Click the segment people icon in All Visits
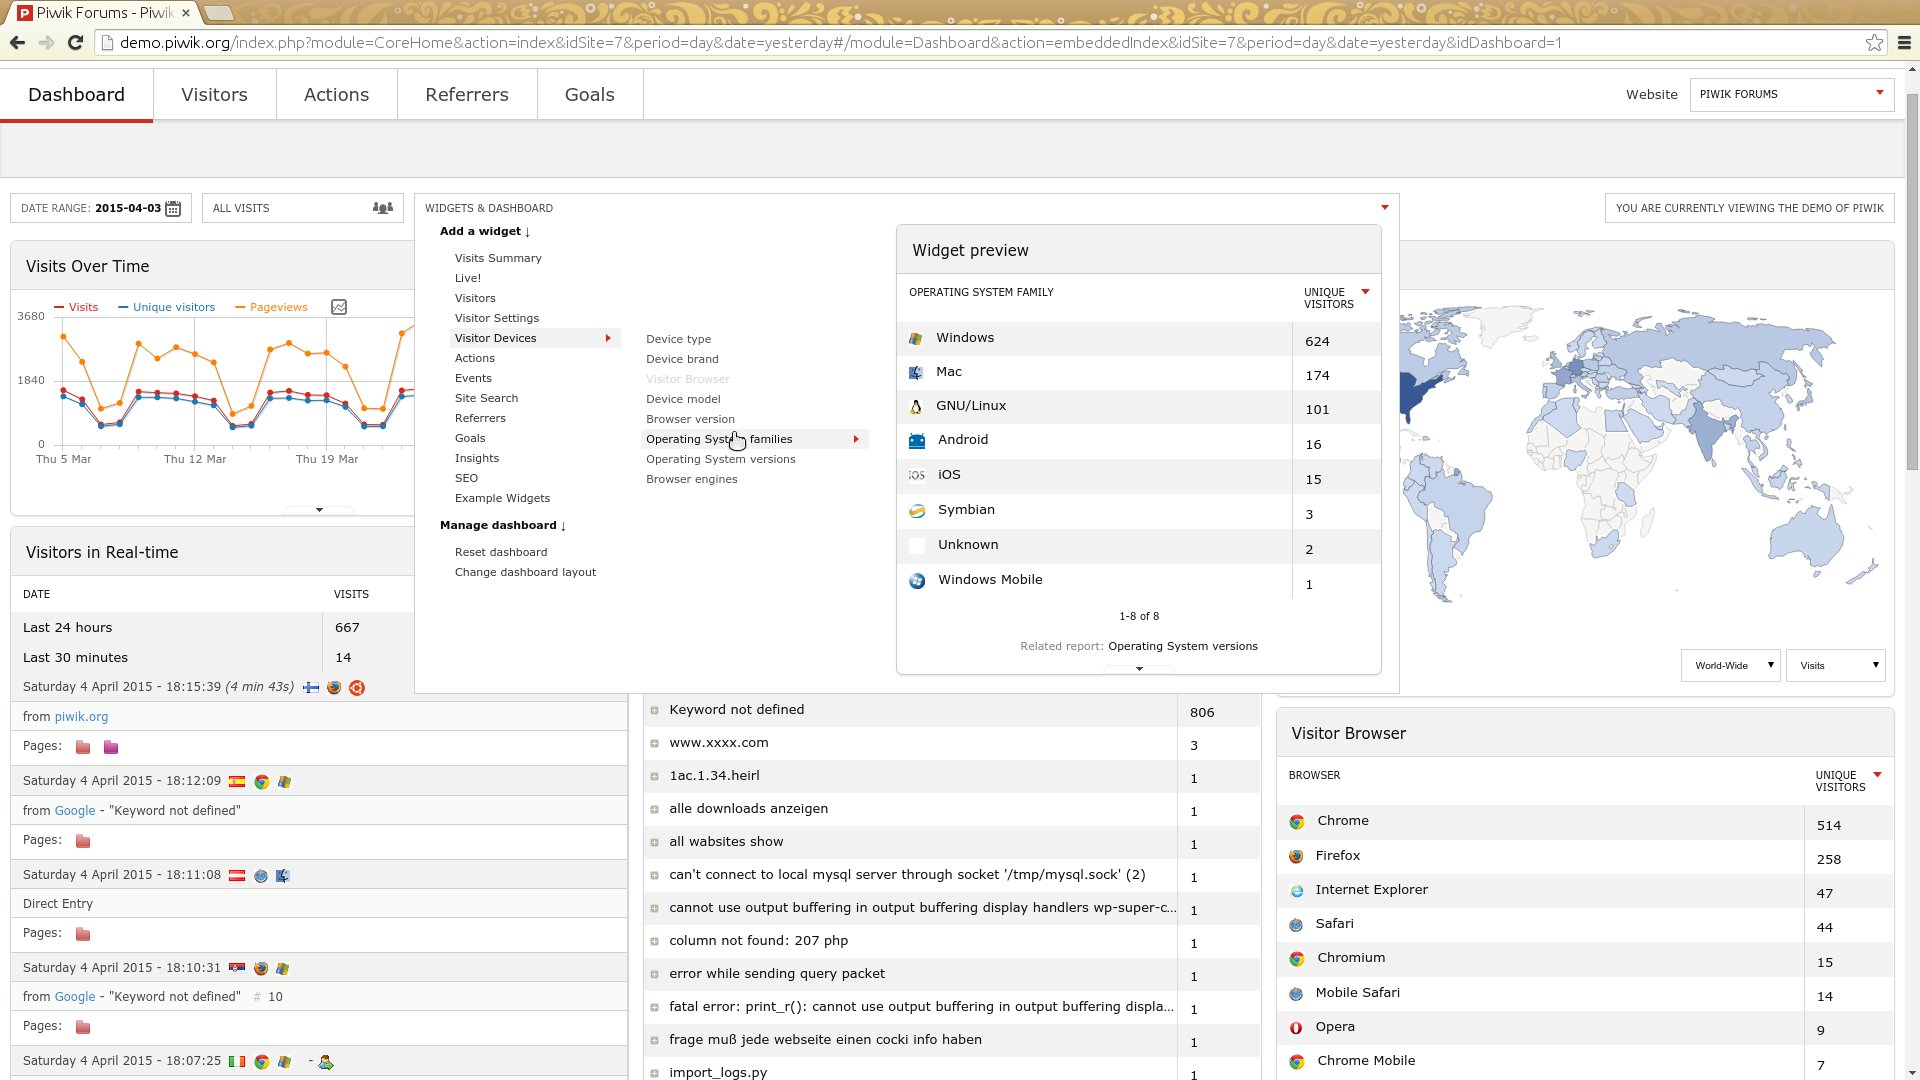This screenshot has width=1920, height=1080. click(383, 208)
